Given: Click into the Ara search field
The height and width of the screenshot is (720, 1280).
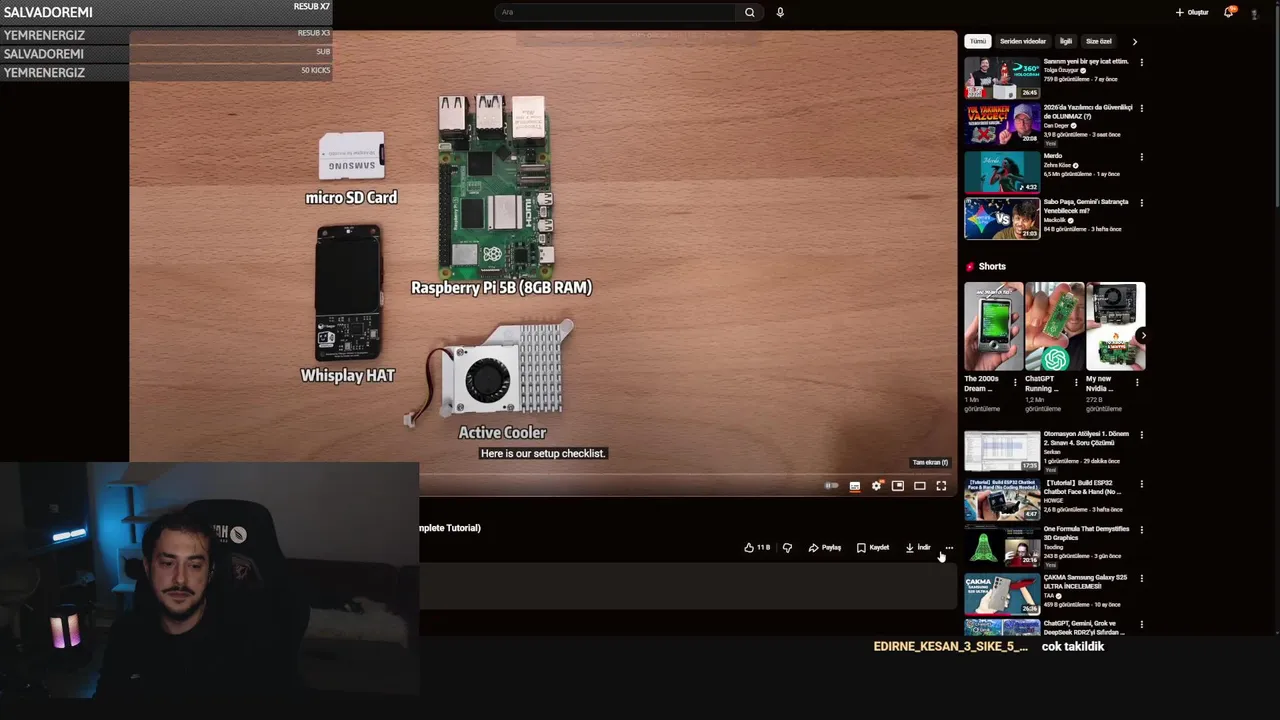Looking at the screenshot, I should click(x=616, y=12).
